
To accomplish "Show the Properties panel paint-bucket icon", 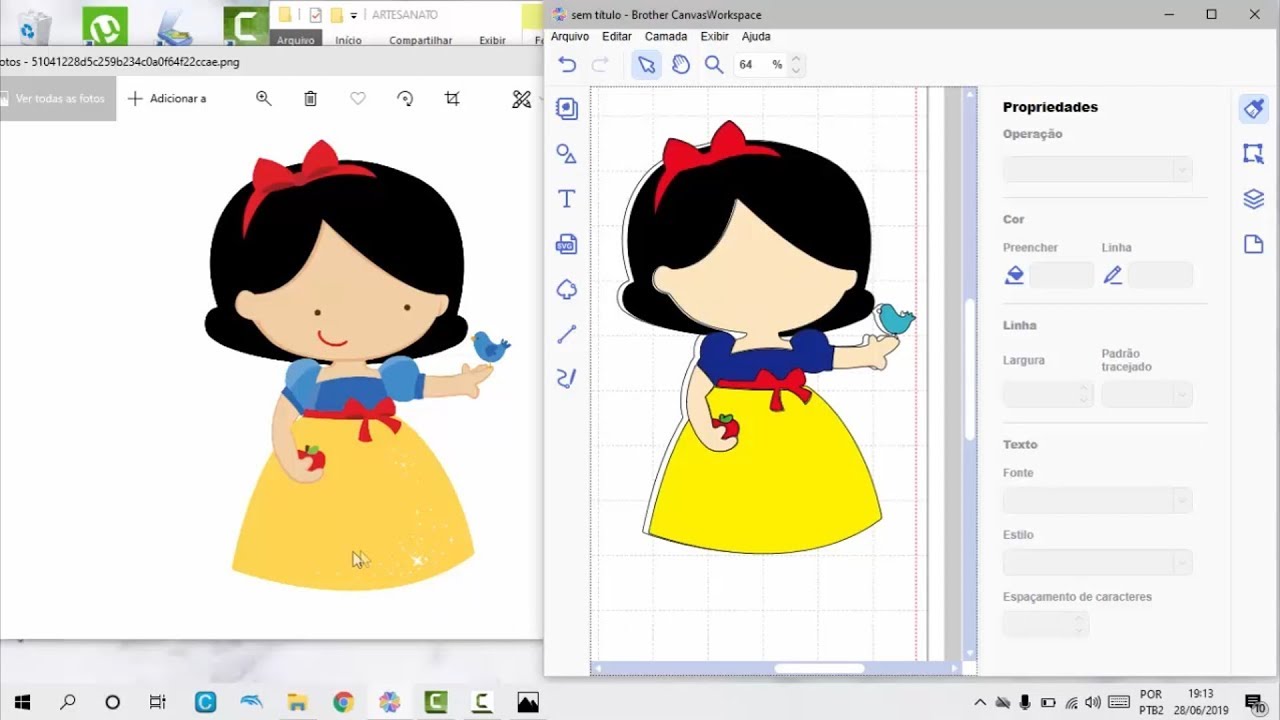I will click(1254, 109).
